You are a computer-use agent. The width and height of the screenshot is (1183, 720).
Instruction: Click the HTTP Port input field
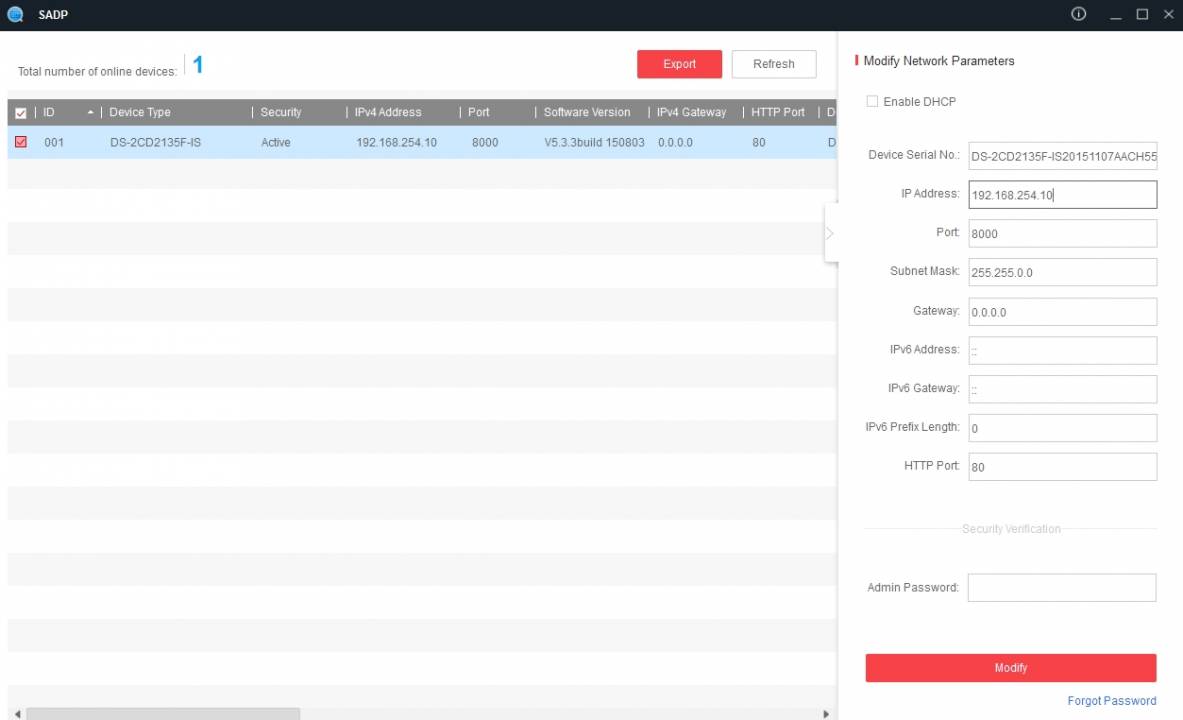tap(1062, 467)
